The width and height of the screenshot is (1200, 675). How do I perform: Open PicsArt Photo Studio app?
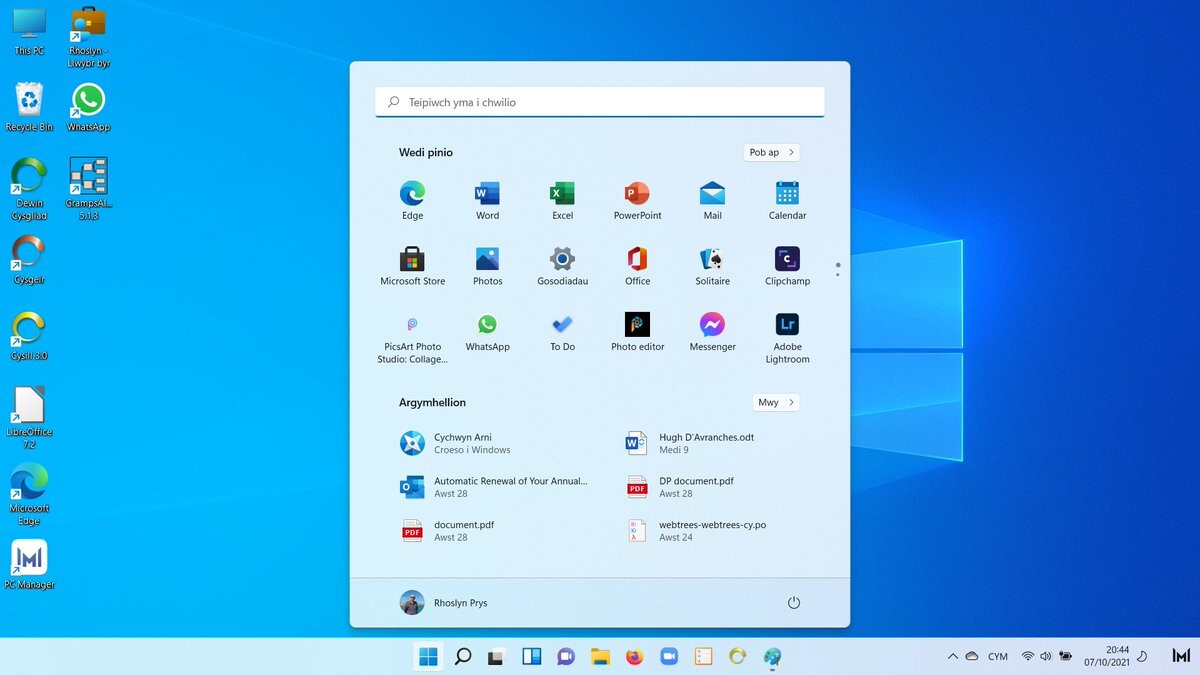[x=412, y=338]
